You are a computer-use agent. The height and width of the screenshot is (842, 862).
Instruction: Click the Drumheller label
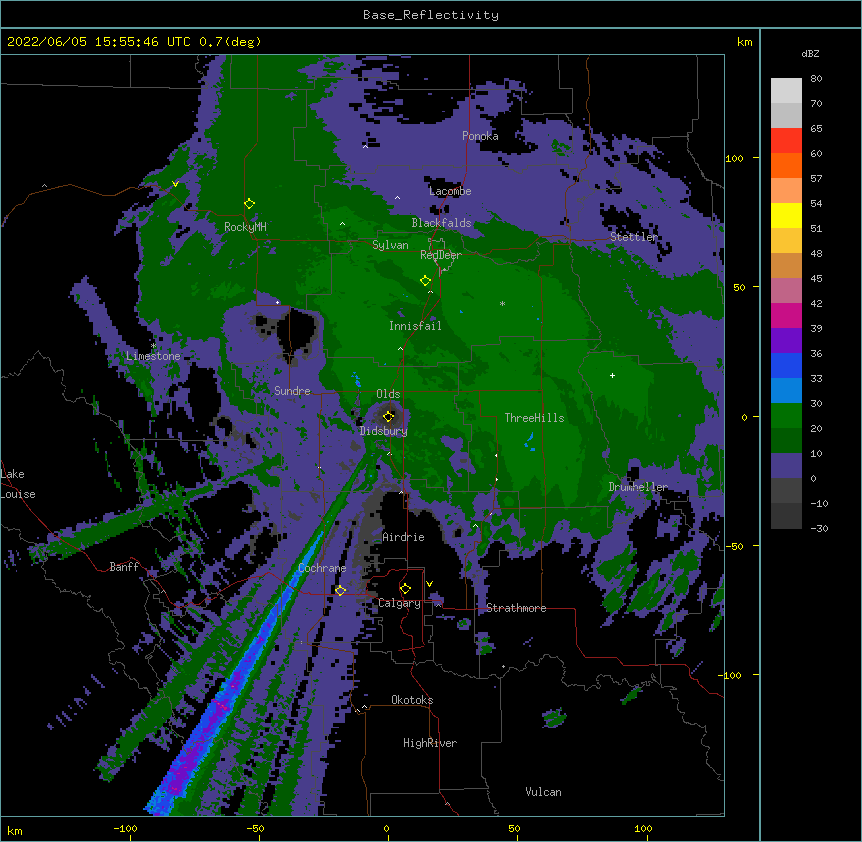pyautogui.click(x=638, y=487)
